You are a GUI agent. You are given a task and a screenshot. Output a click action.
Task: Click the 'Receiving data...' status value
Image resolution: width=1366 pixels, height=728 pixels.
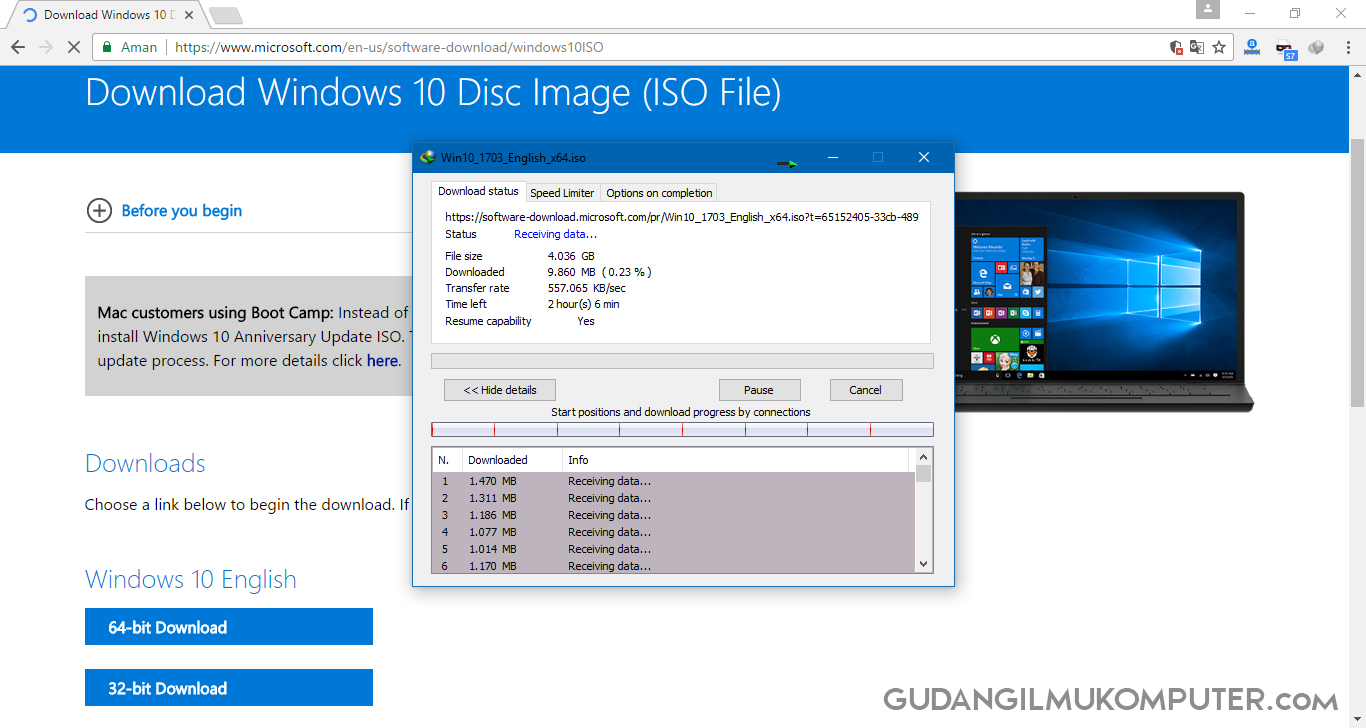[x=555, y=234]
